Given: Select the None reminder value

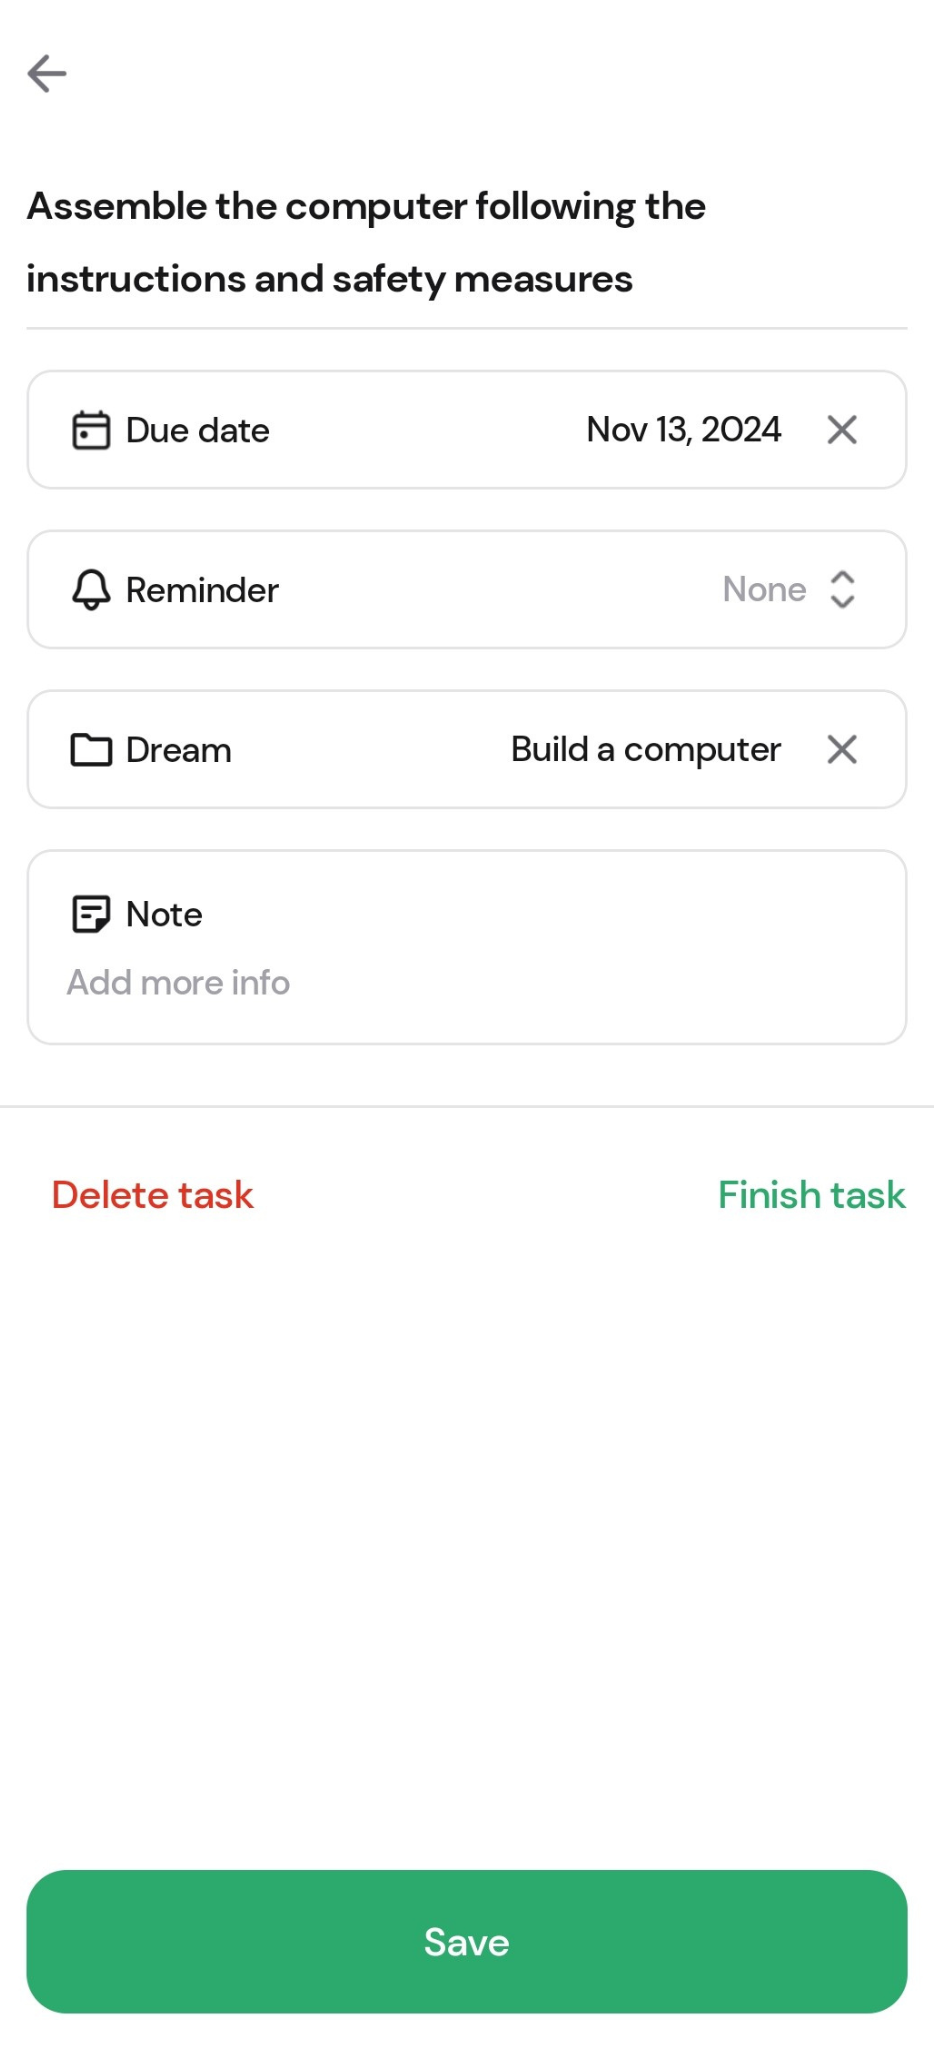Looking at the screenshot, I should point(764,590).
